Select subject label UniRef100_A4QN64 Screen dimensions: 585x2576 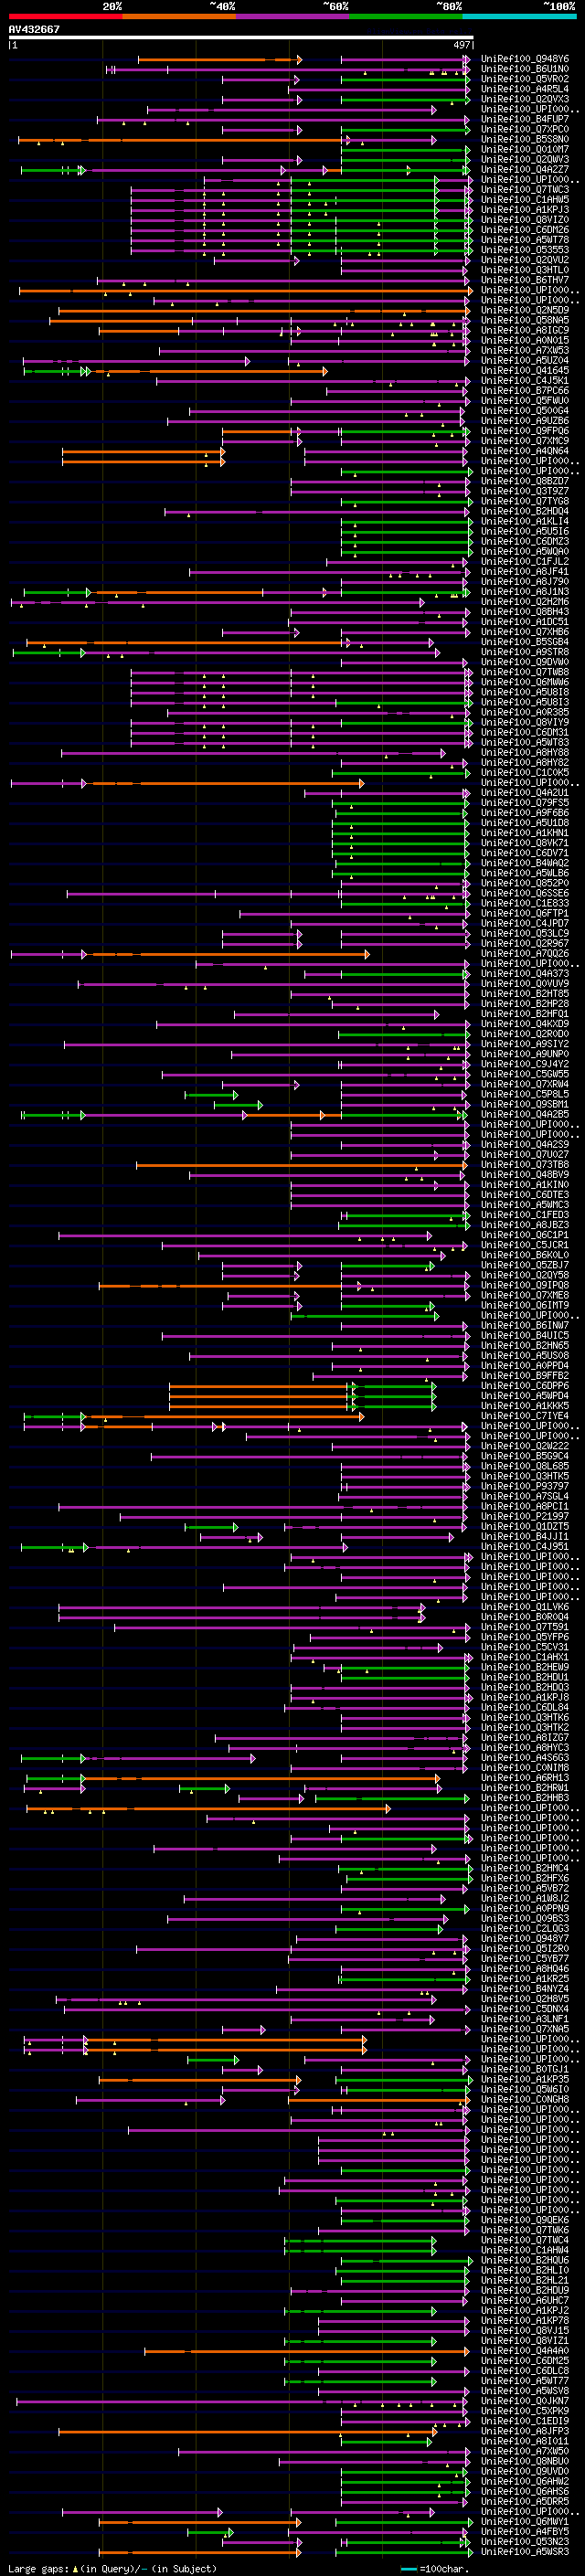525,451
